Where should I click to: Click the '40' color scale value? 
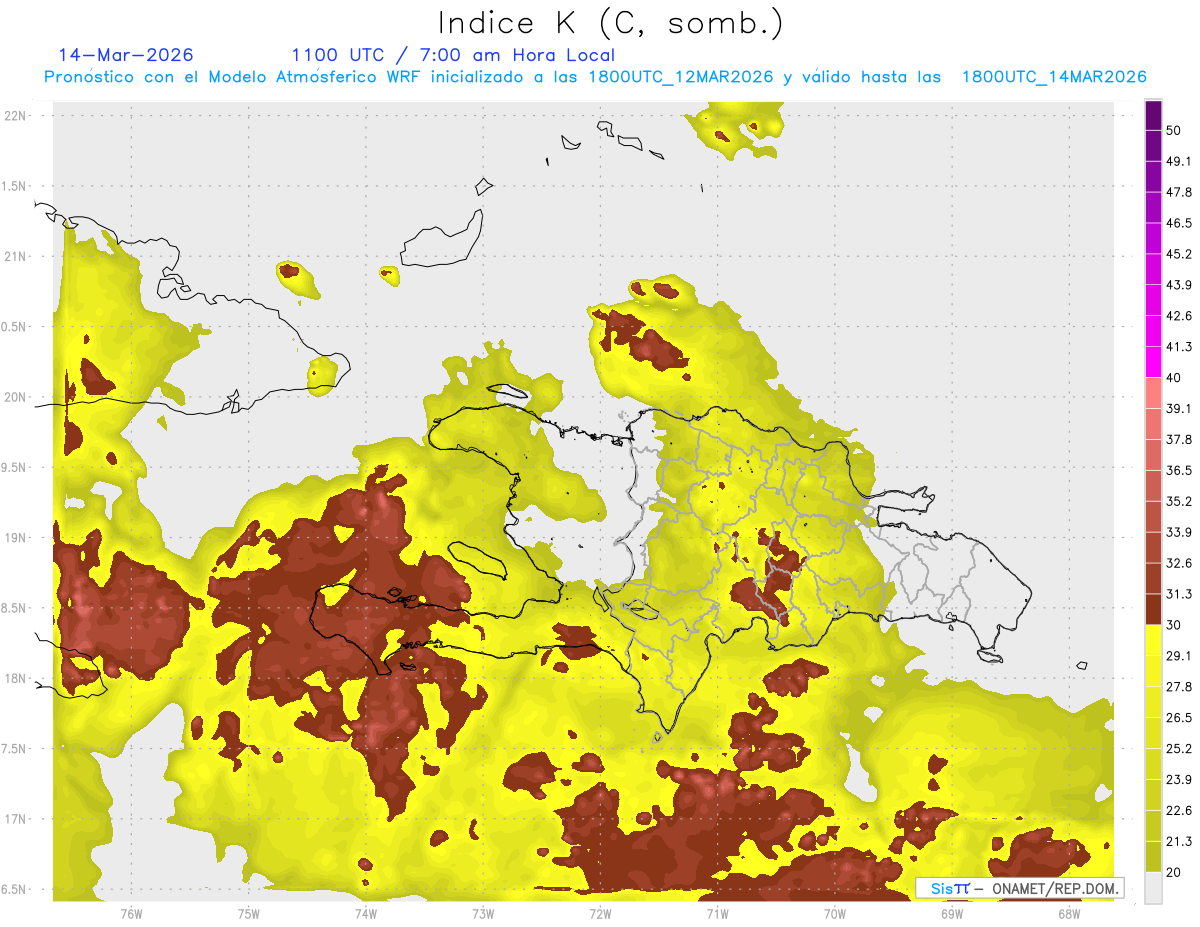(x=1174, y=378)
